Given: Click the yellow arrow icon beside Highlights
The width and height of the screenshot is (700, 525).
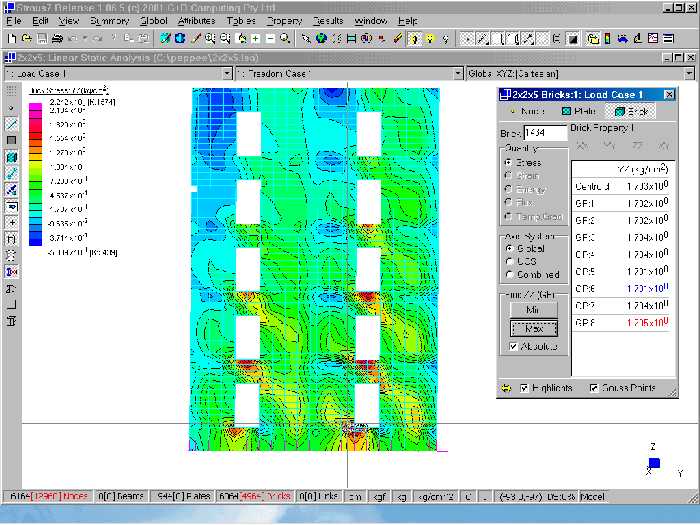Looking at the screenshot, I should pyautogui.click(x=505, y=387).
